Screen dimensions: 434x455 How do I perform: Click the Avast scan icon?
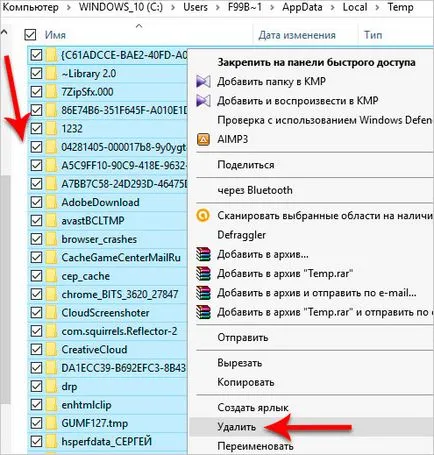[x=203, y=216]
